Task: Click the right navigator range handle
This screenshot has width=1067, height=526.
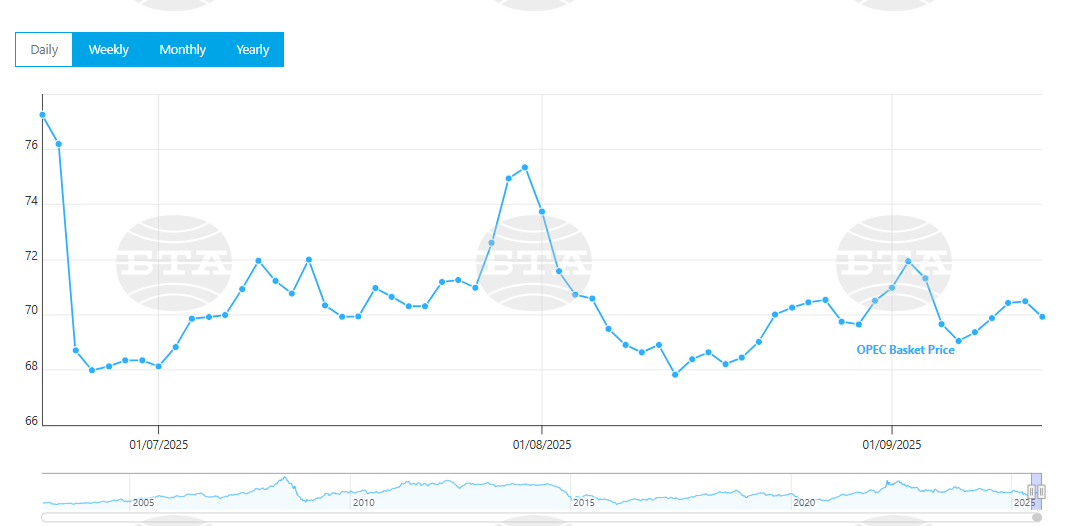Action: pos(1041,491)
